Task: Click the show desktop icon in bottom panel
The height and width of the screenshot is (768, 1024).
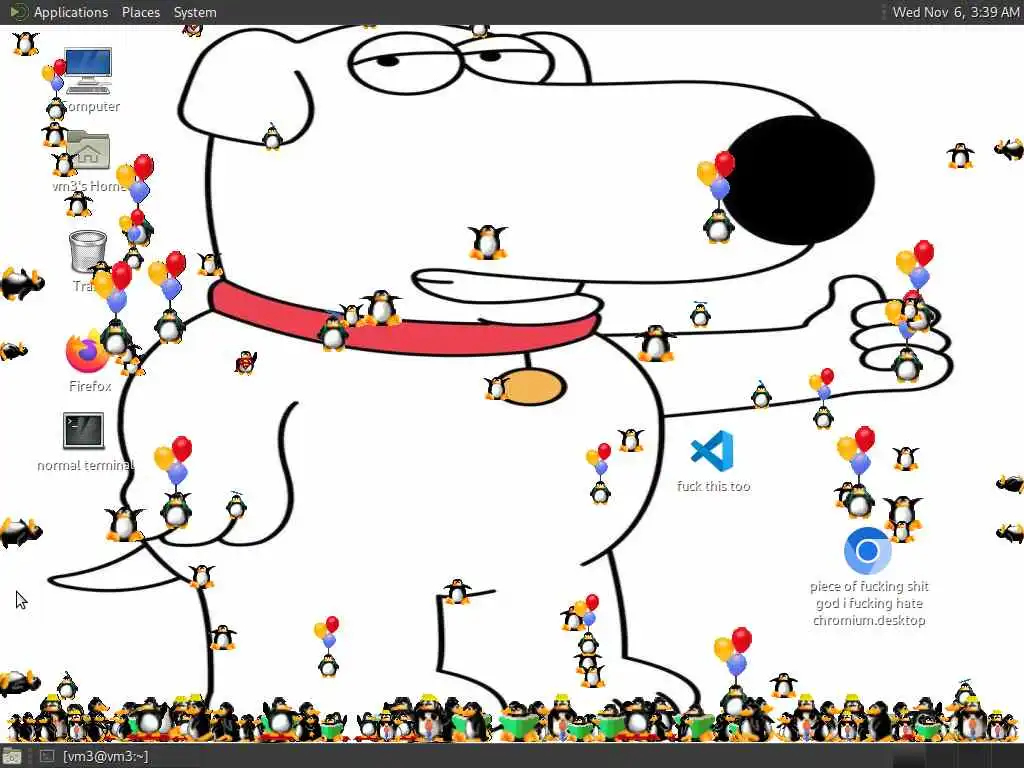Action: tap(12, 757)
